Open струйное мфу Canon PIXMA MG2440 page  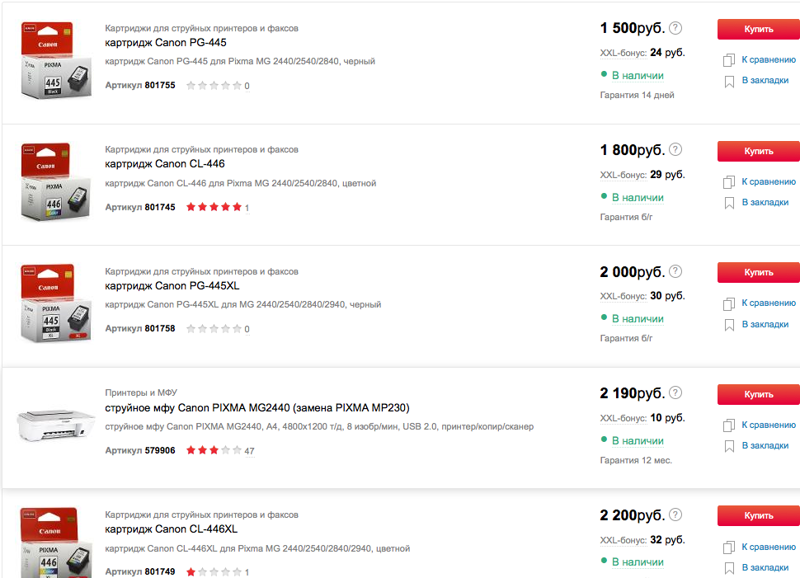coord(257,408)
